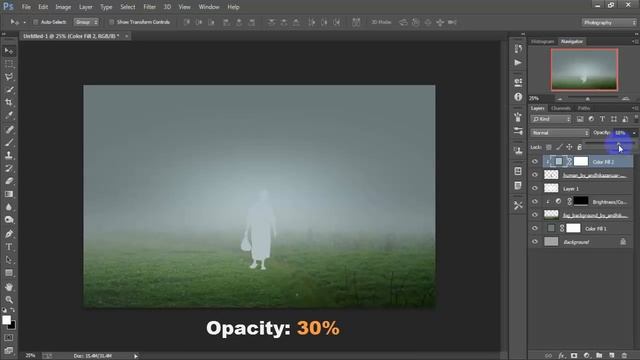
Task: Select the Clone Stamp tool
Action: (x=9, y=155)
